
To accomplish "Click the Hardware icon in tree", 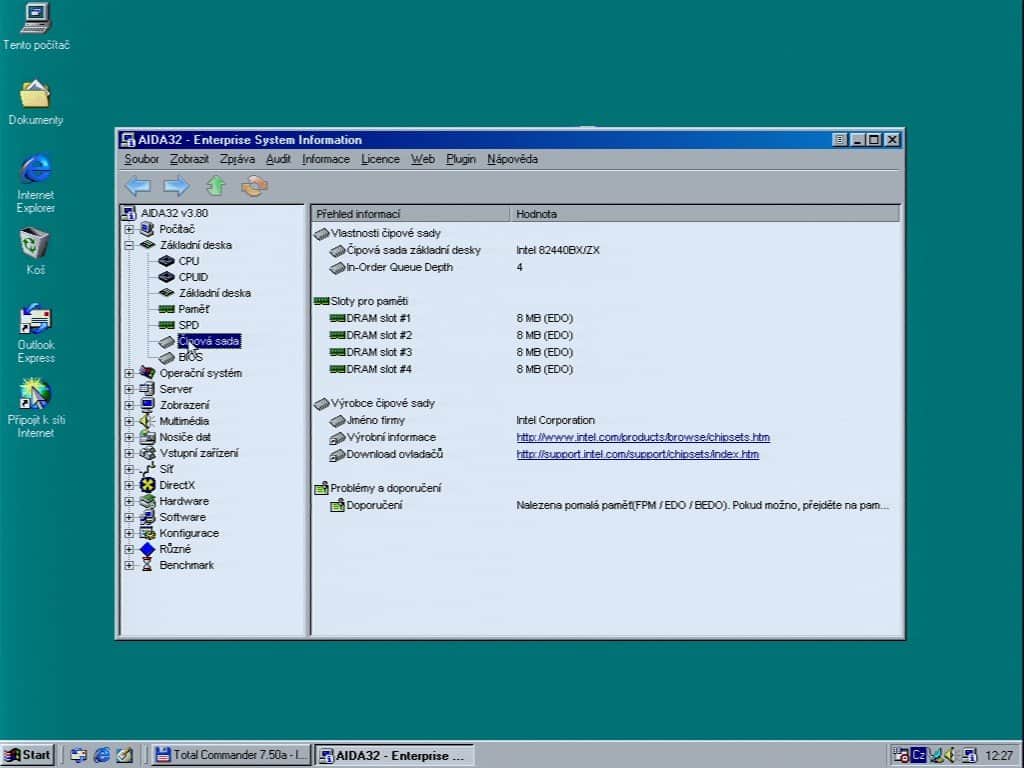I will 148,501.
